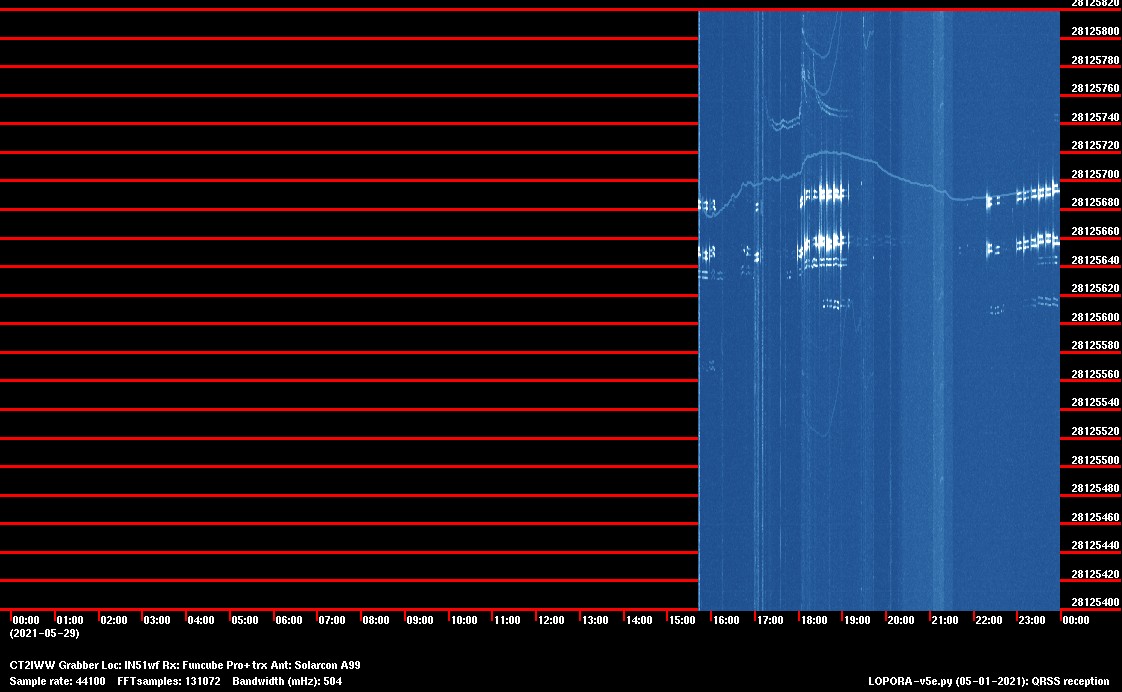
Task: Click the 23:00 time axis label
Action: pos(1032,620)
